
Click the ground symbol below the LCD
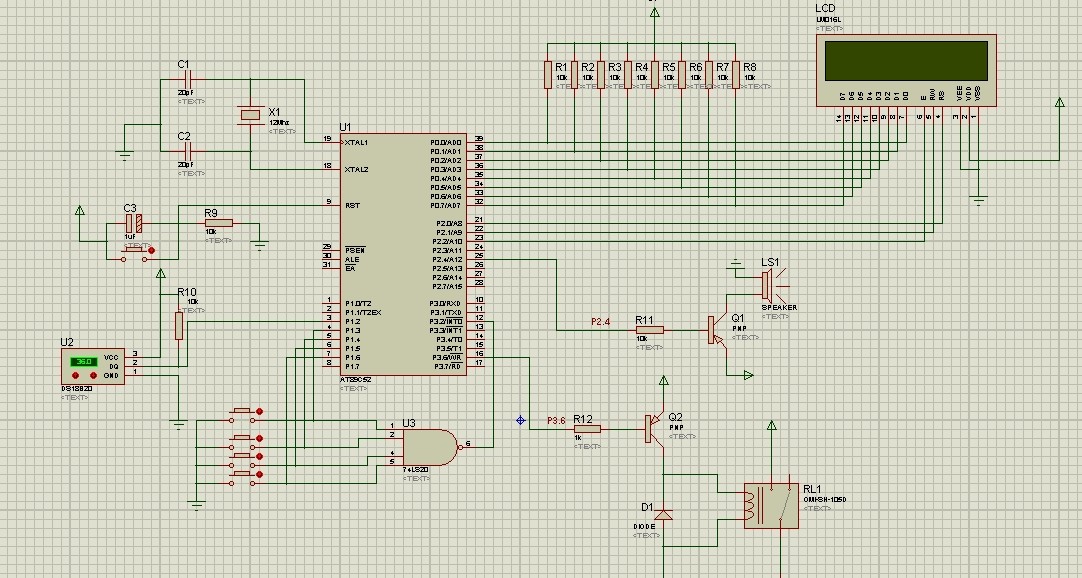click(x=978, y=201)
